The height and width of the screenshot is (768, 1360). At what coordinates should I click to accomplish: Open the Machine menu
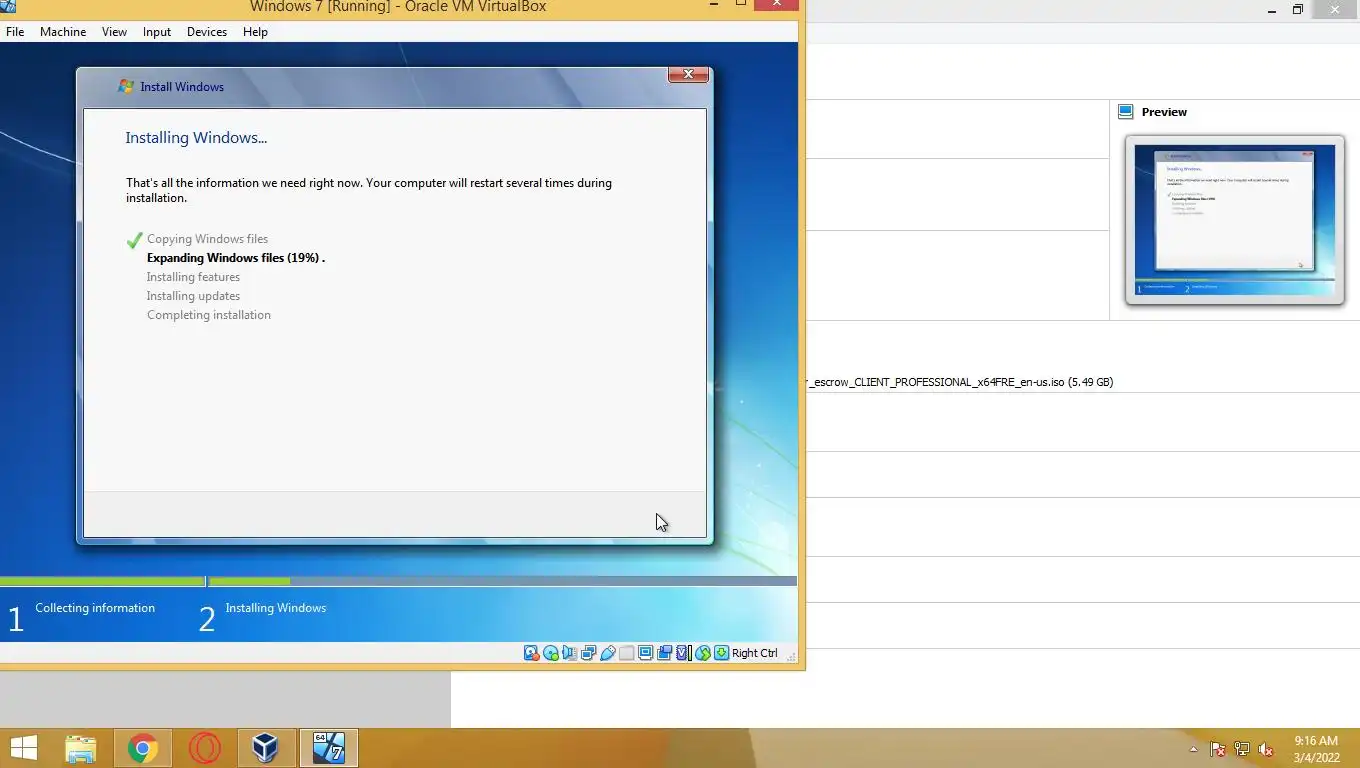(63, 32)
